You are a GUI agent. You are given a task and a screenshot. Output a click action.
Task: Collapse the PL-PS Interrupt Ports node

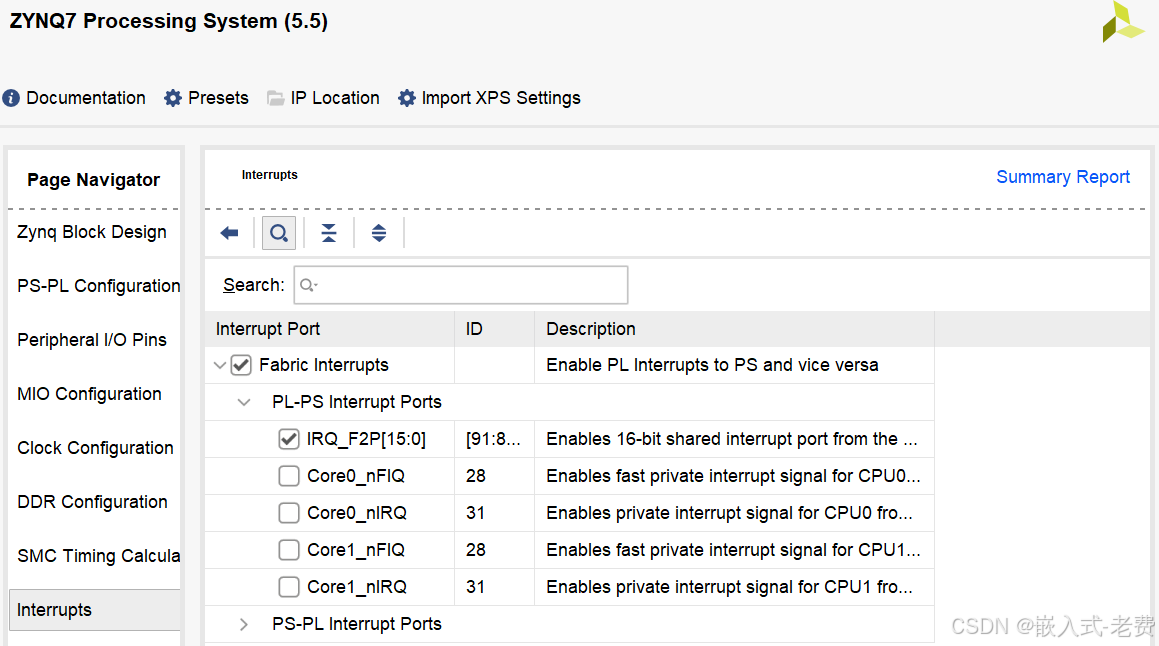[244, 403]
